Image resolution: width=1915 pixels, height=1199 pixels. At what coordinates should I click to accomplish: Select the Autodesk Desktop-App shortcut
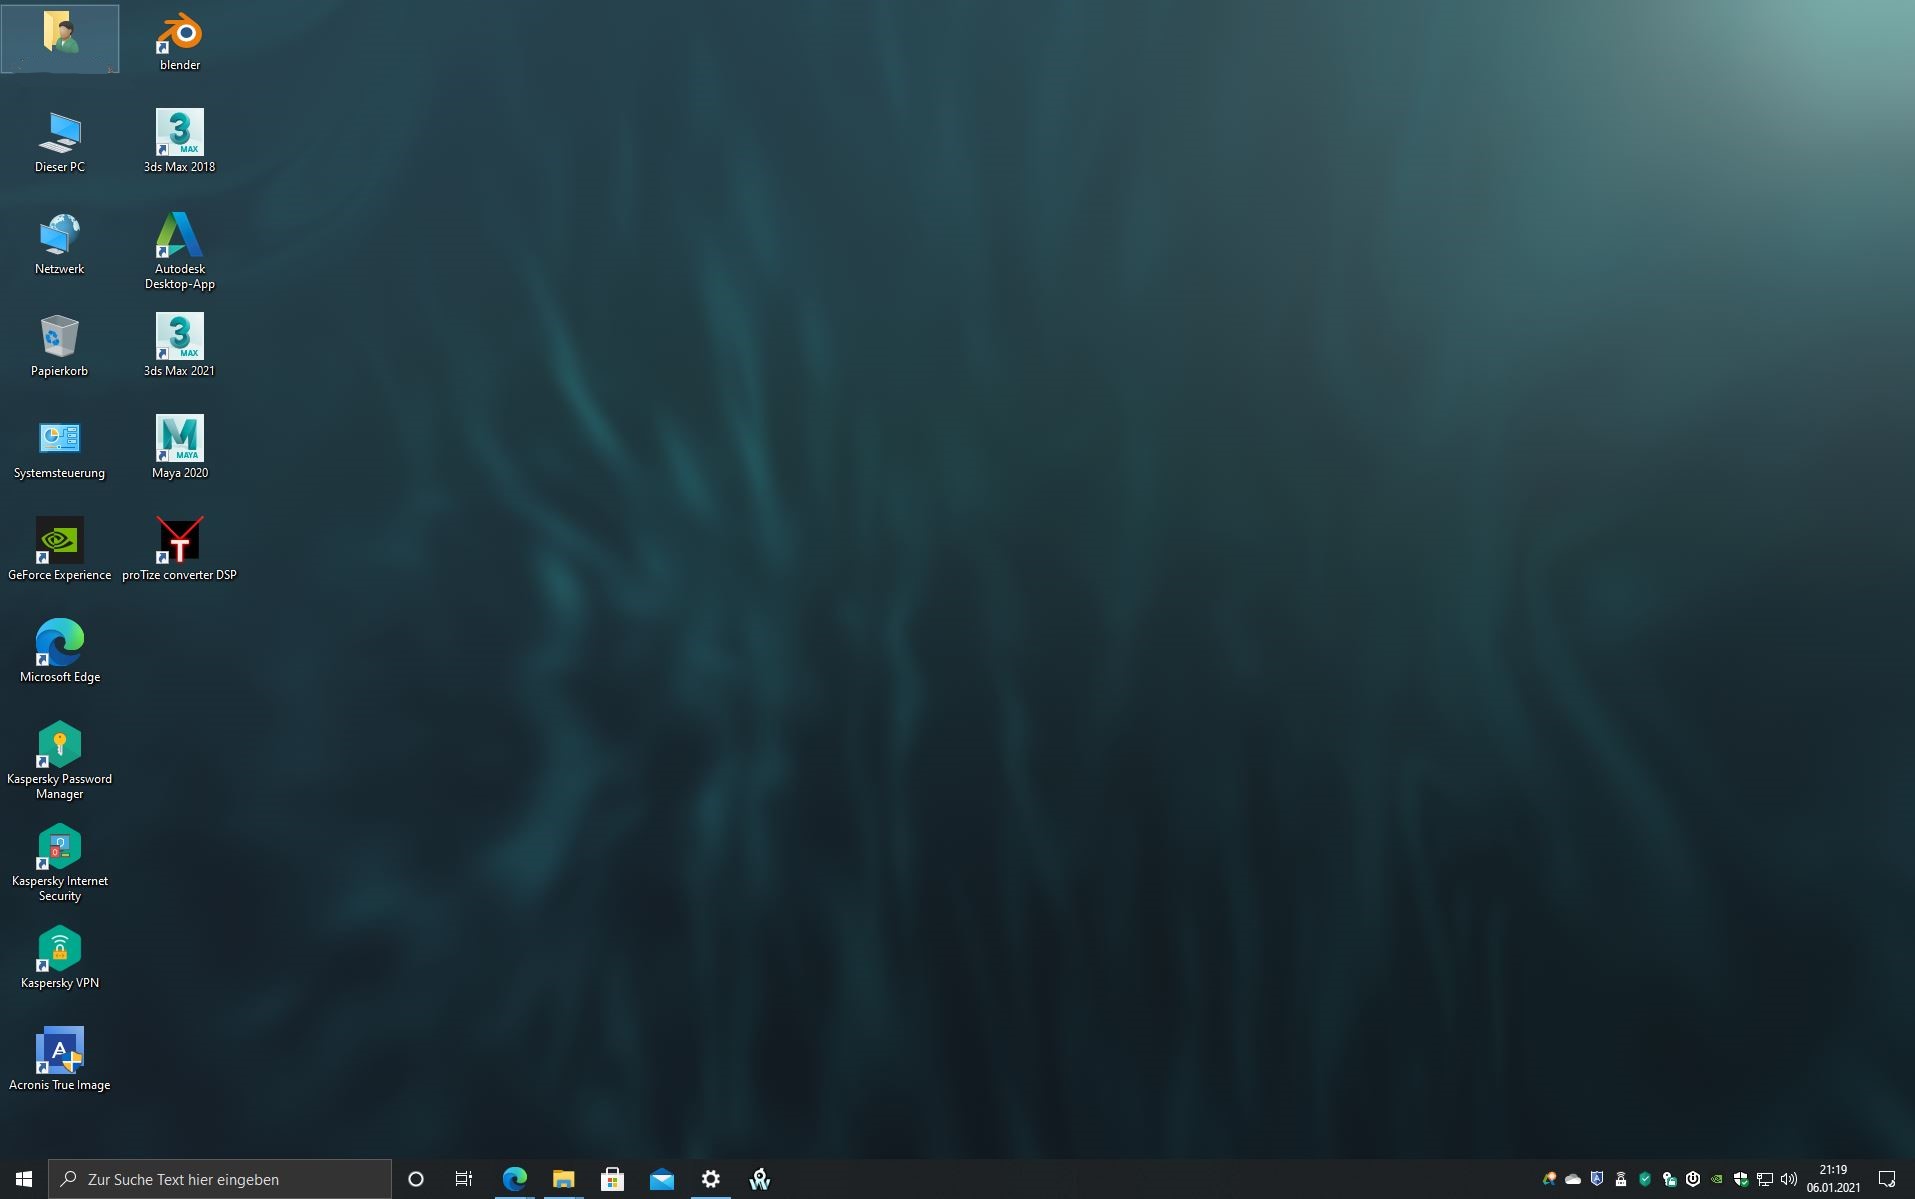click(x=180, y=252)
